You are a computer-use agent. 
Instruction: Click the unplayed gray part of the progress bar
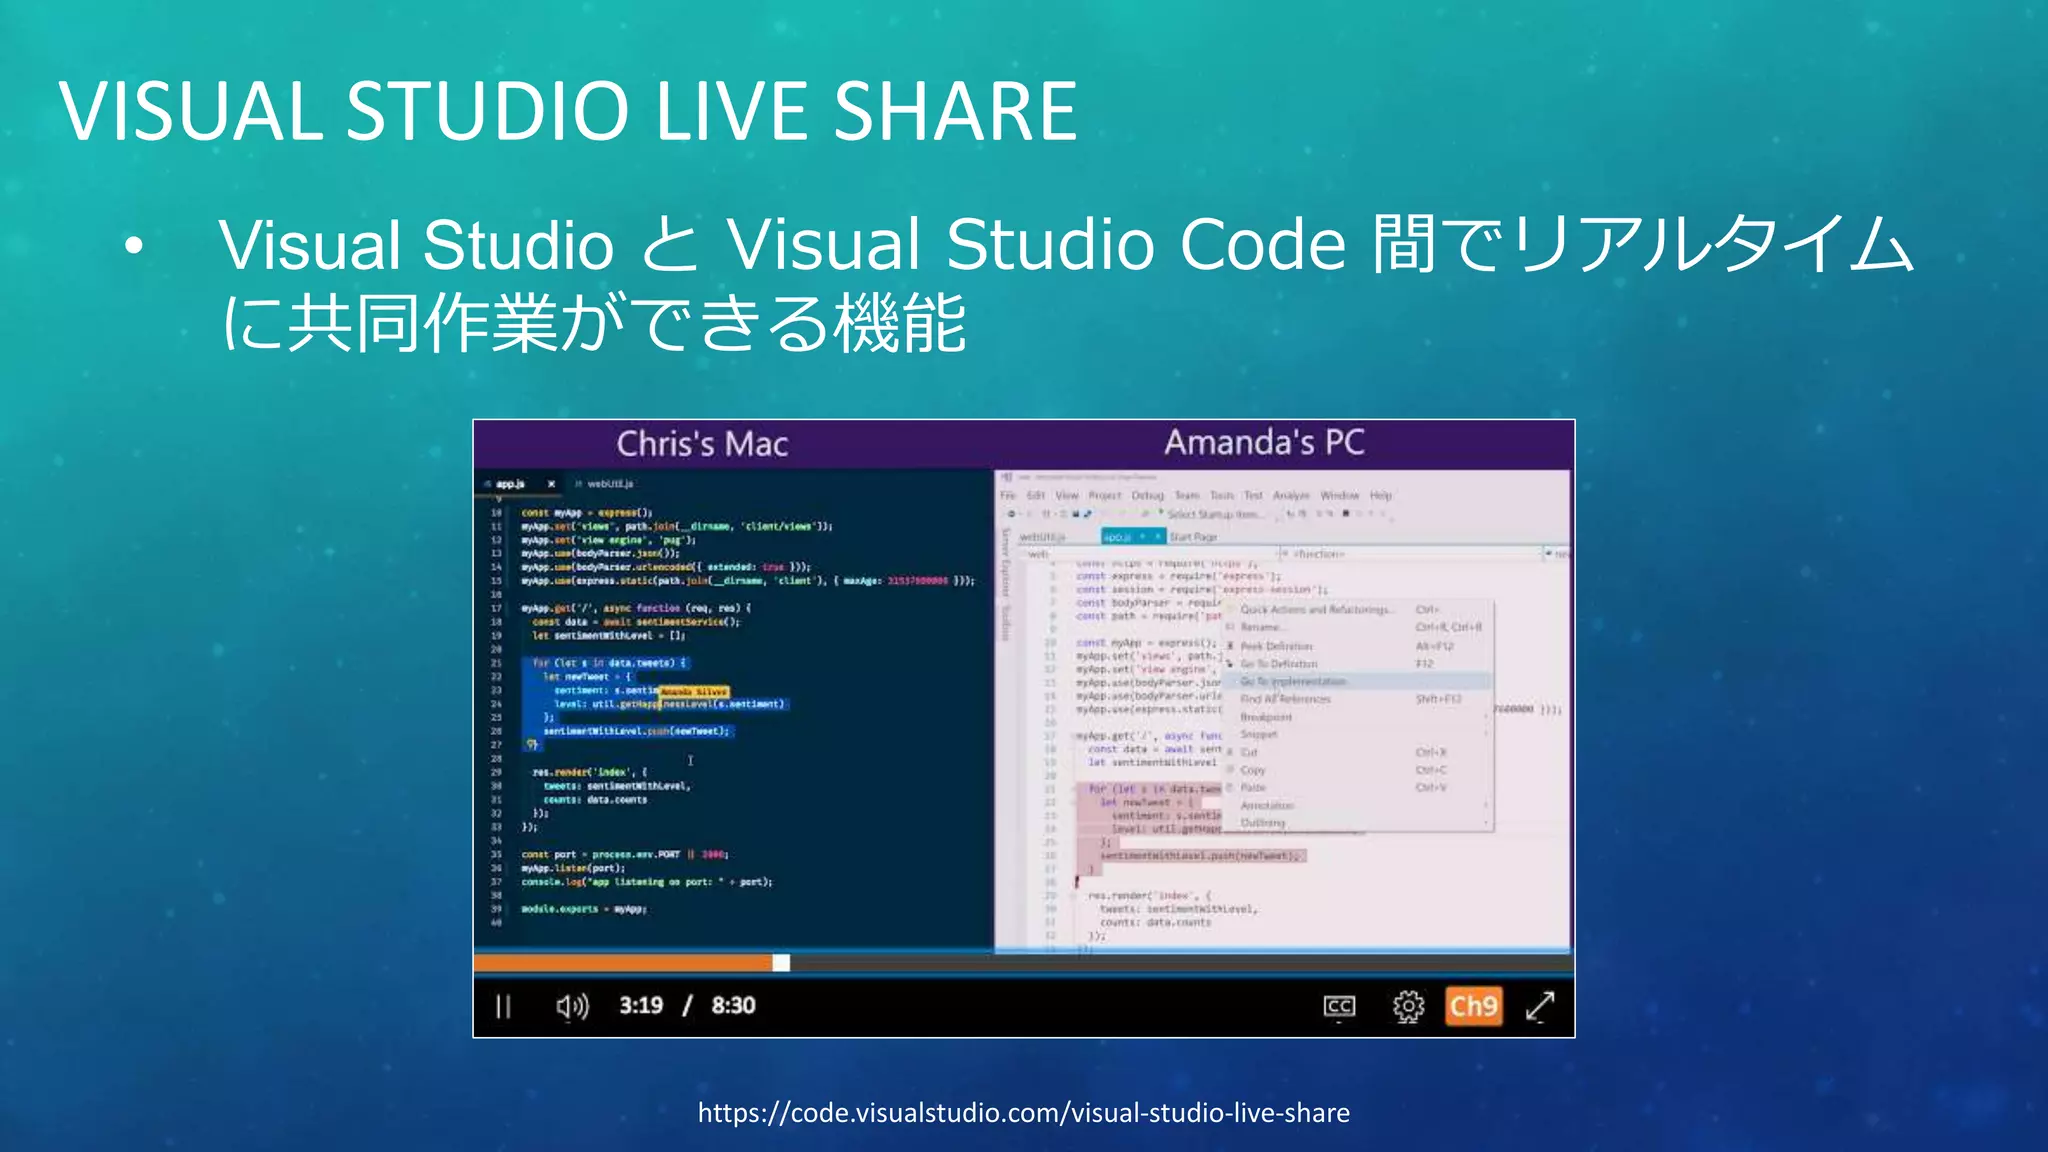[1181, 963]
